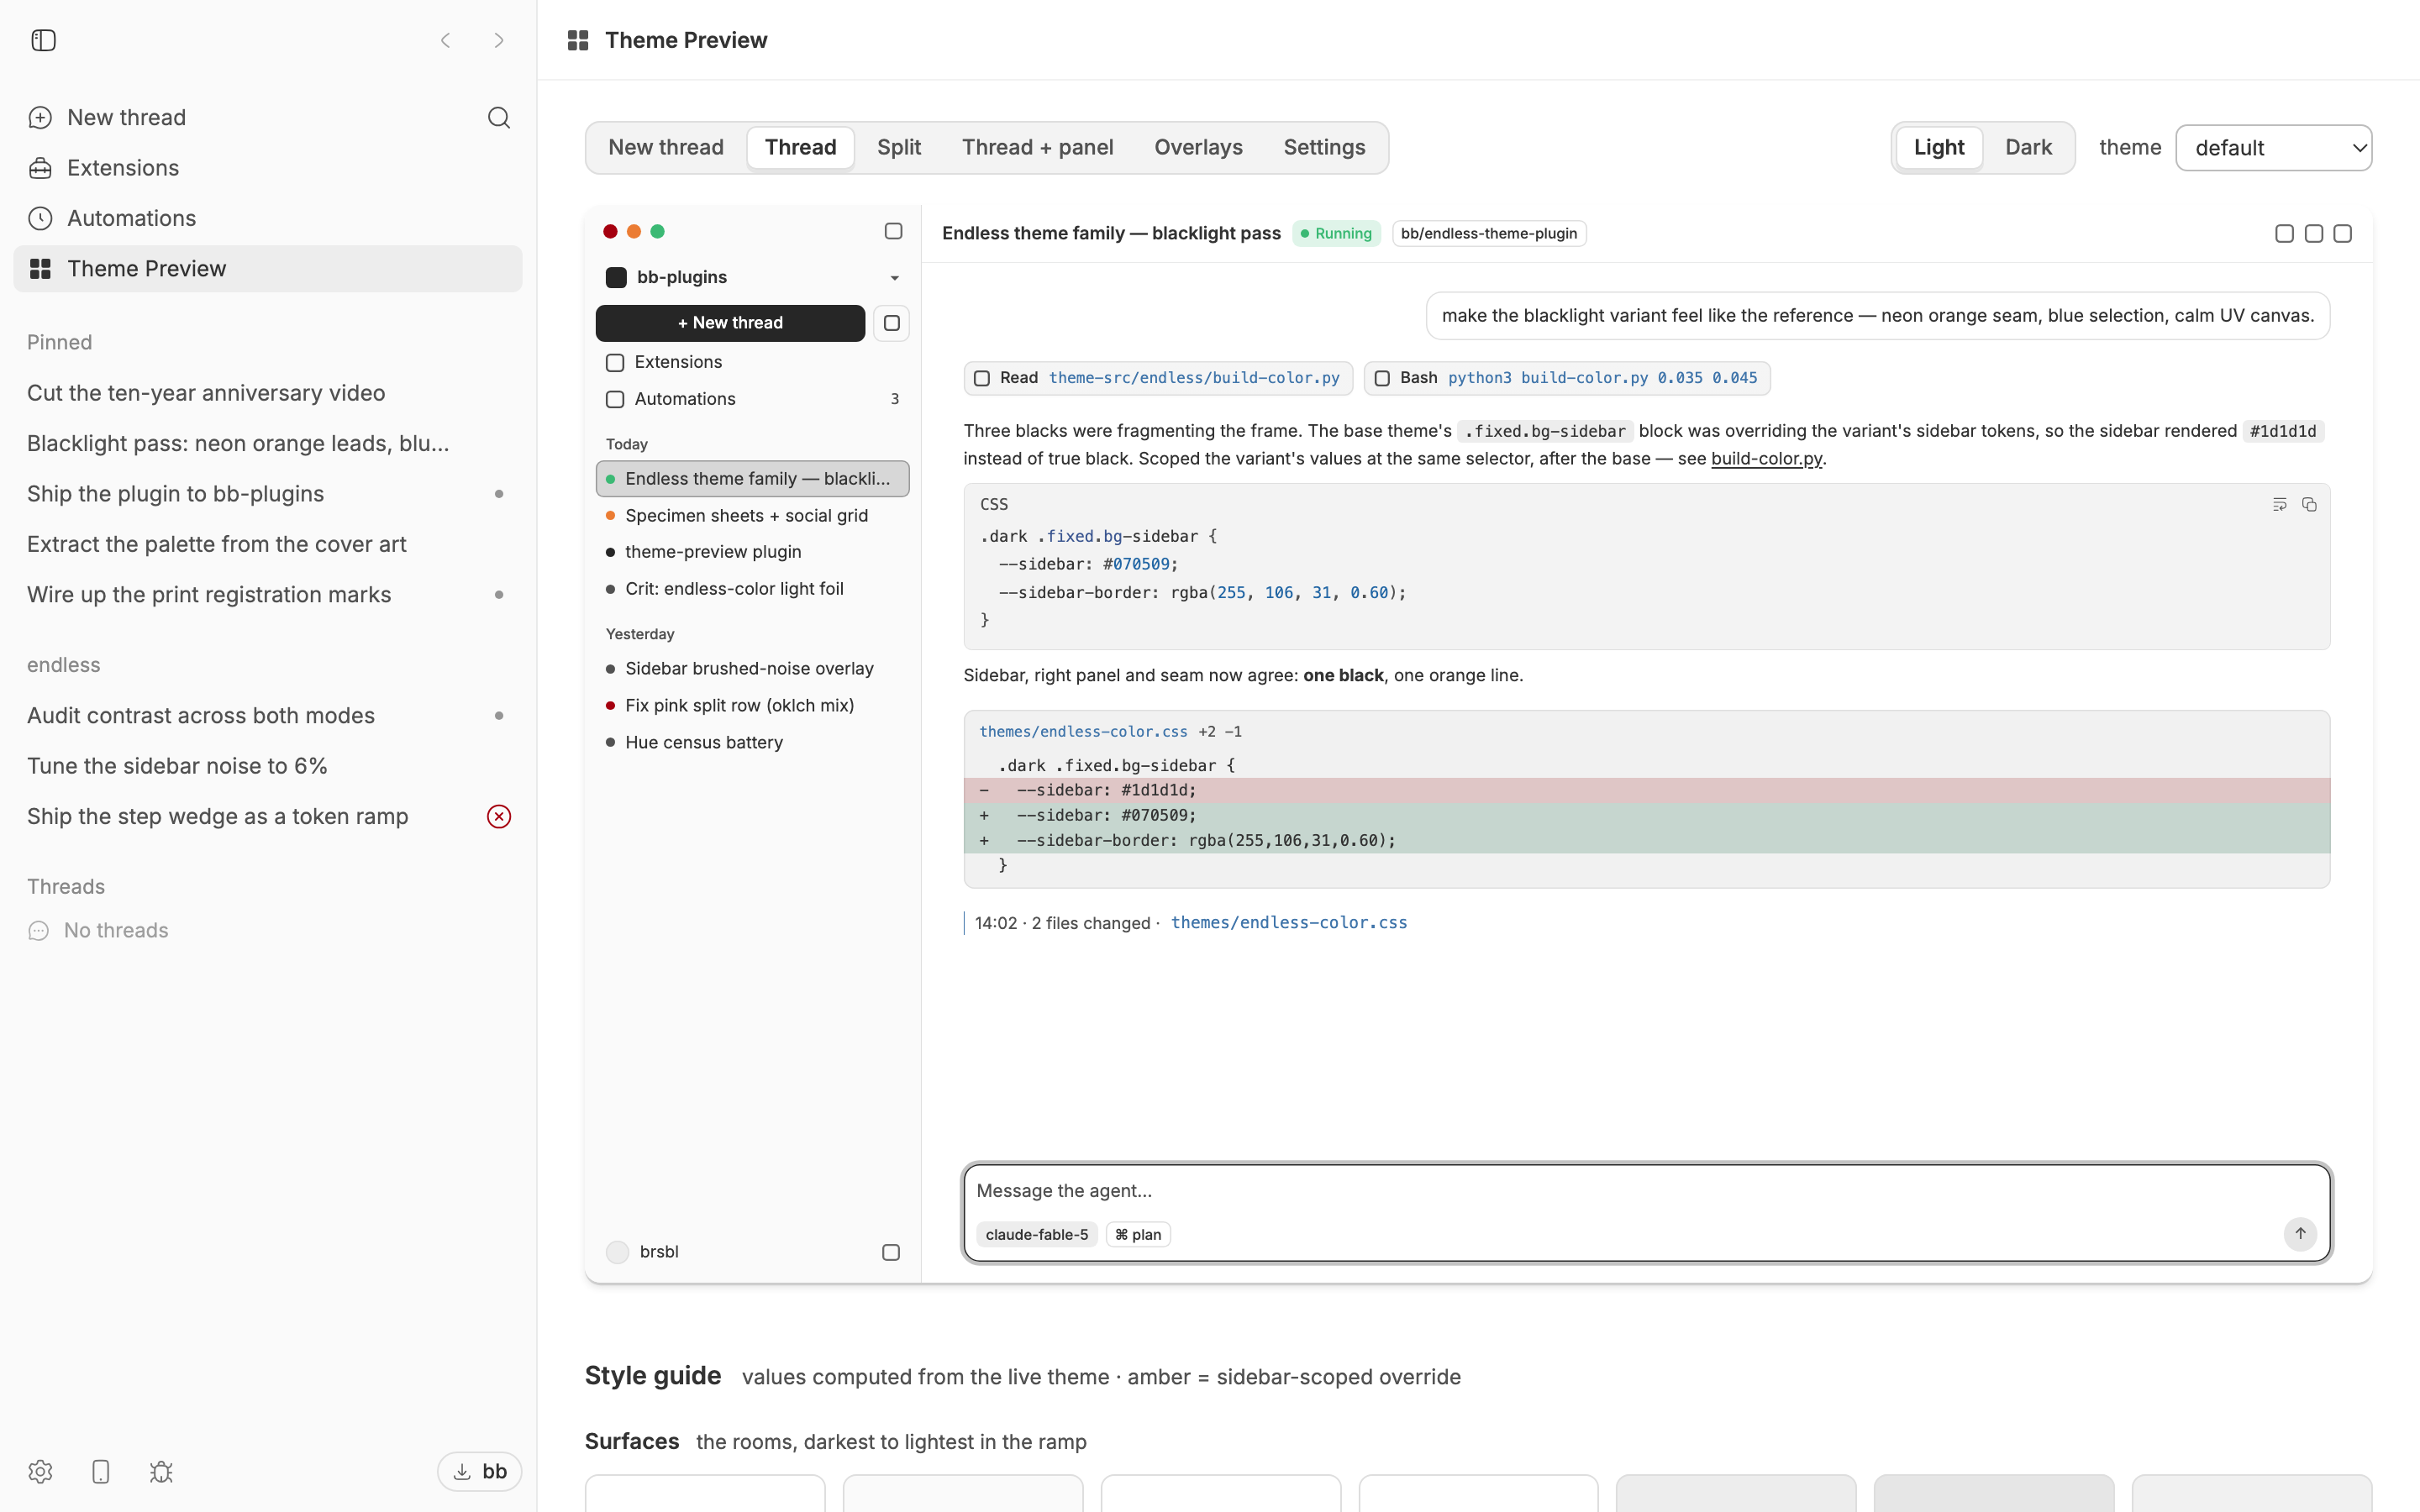Open the claude-fable-5 model selector
2420x1512 pixels.
(x=1037, y=1235)
